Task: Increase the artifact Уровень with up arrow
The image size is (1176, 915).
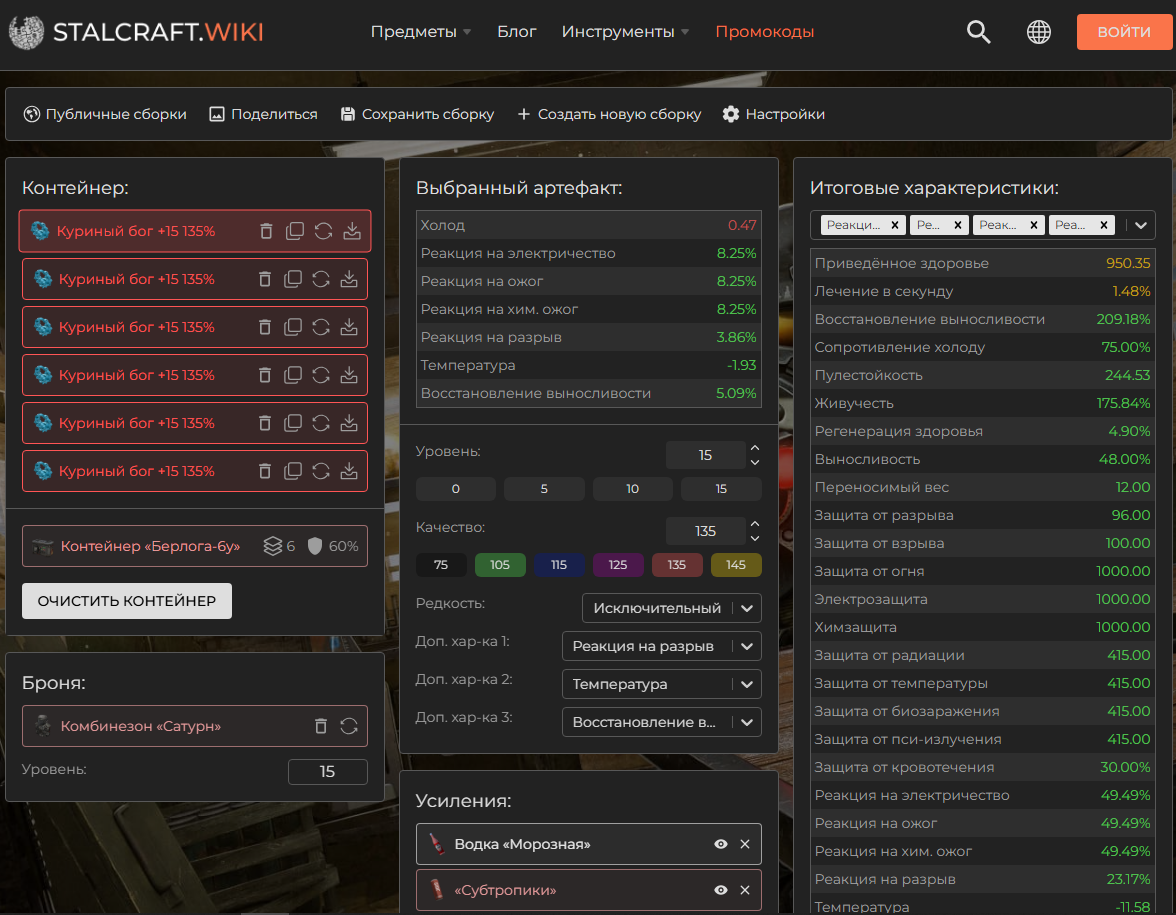Action: click(754, 448)
